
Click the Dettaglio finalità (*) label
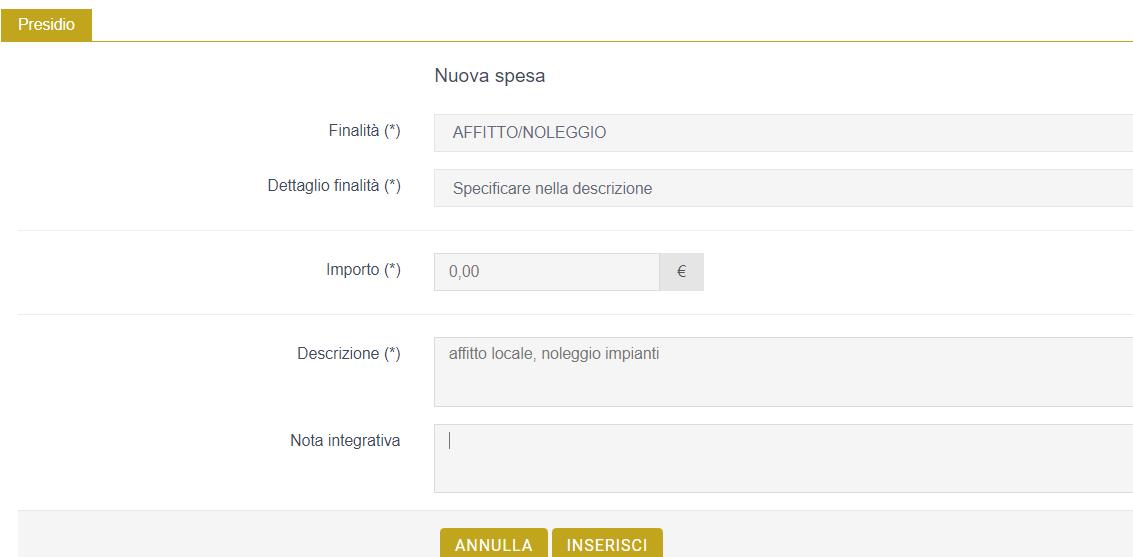334,186
